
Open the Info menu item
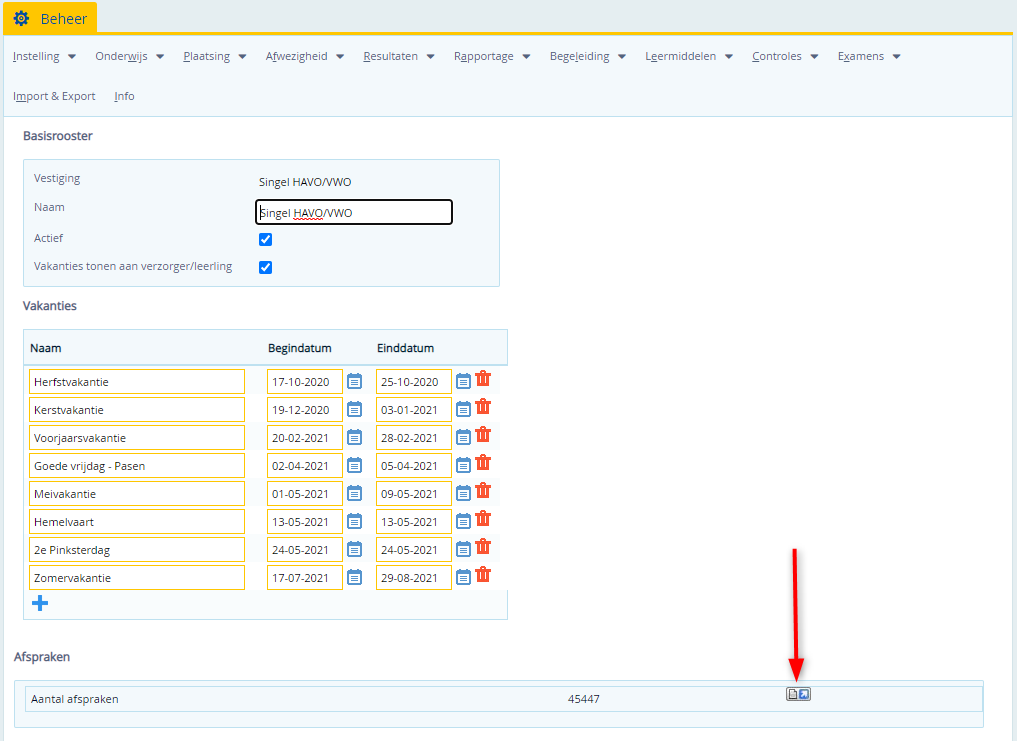(125, 96)
